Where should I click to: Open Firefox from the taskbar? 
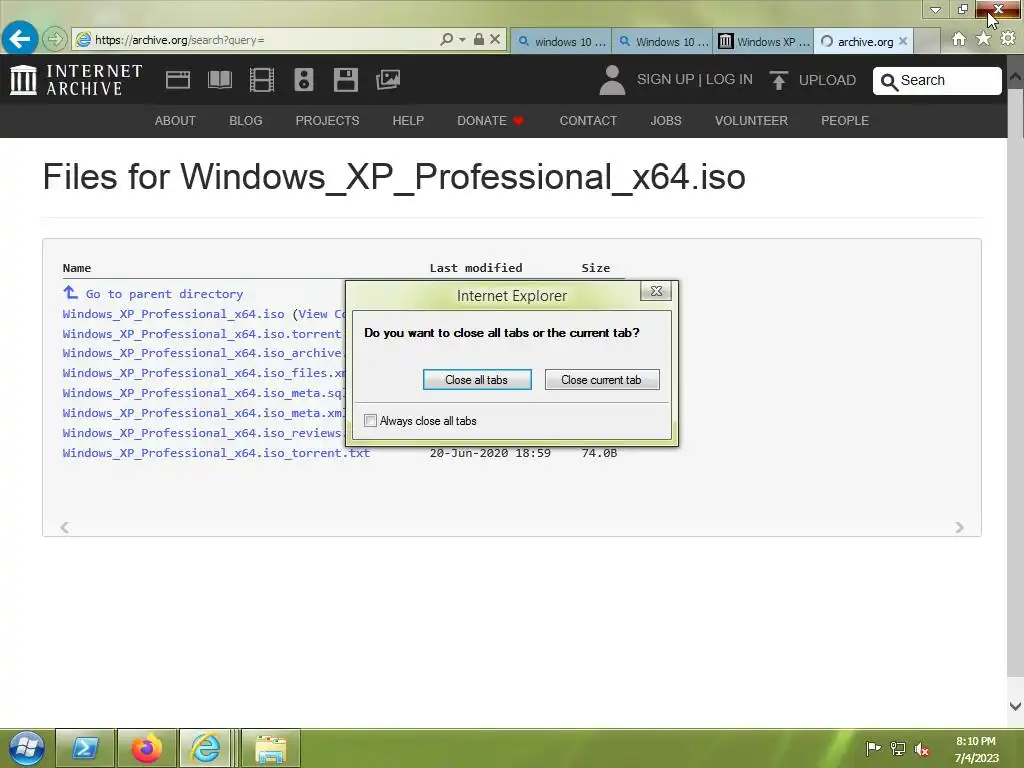146,748
